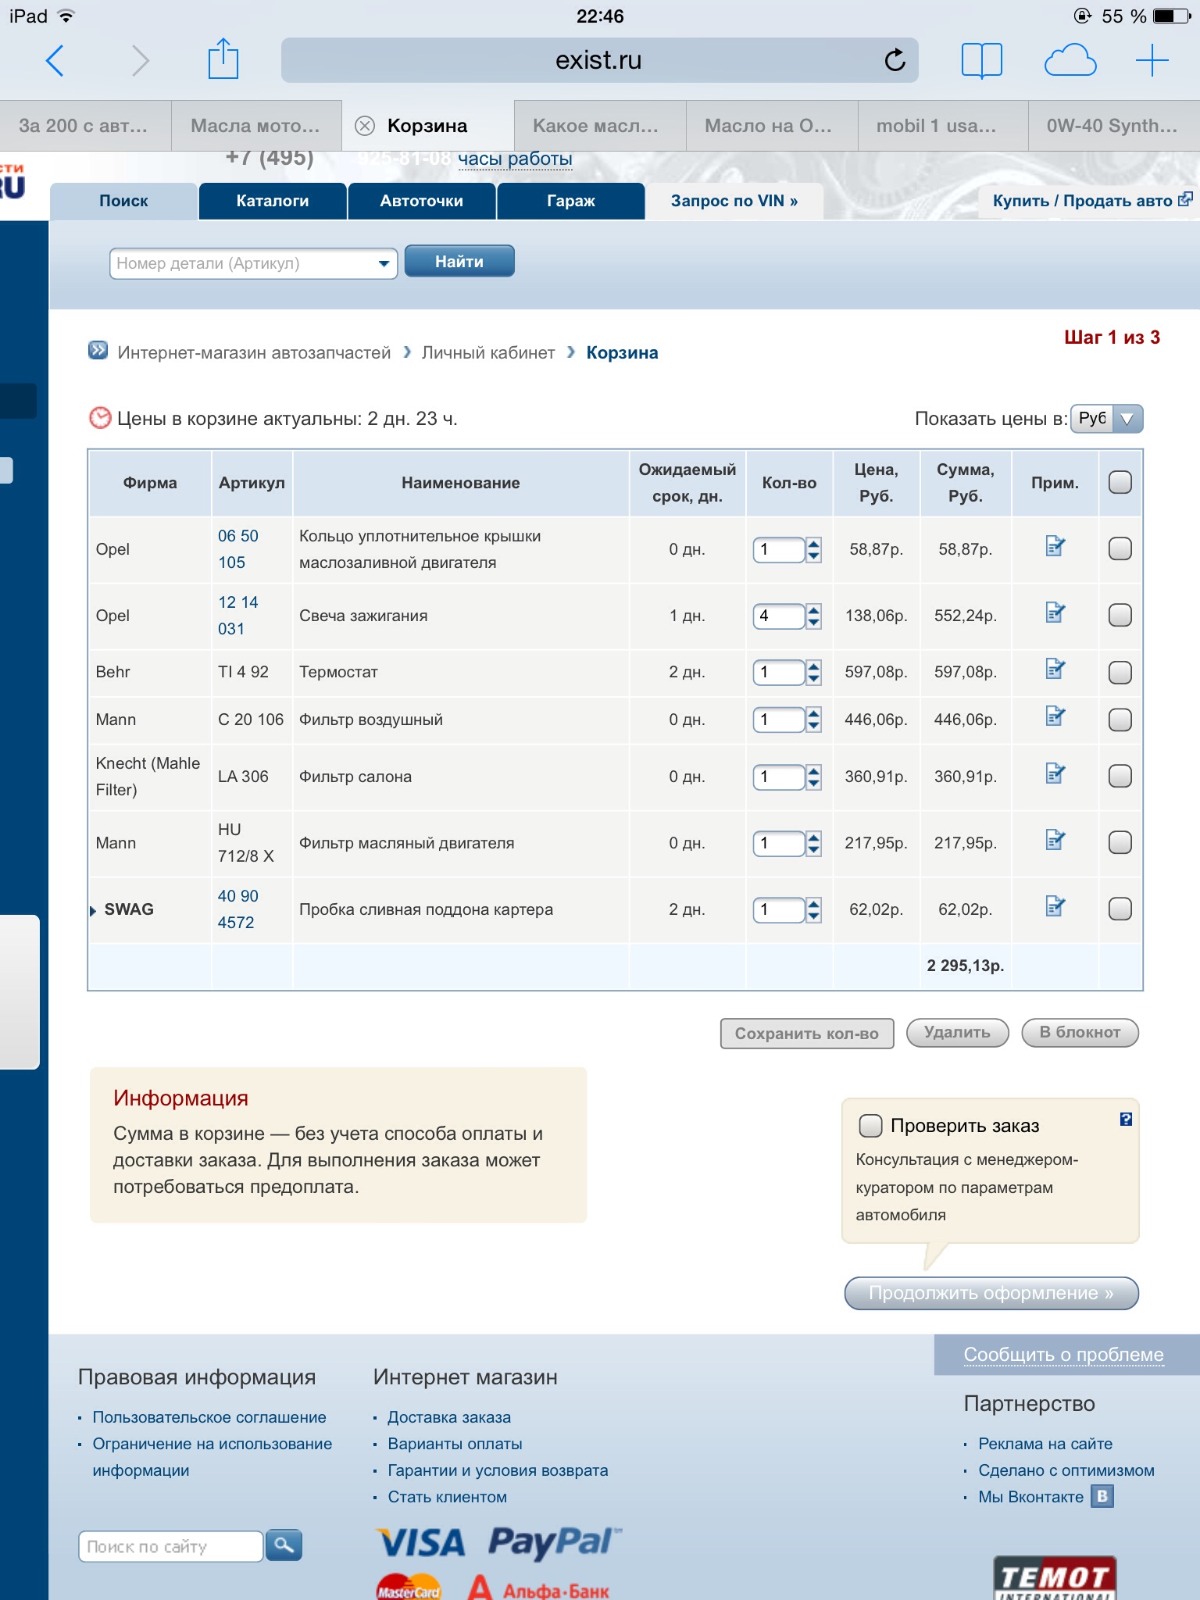The height and width of the screenshot is (1600, 1200).
Task: Open the Автоточки tab
Action: 421,201
